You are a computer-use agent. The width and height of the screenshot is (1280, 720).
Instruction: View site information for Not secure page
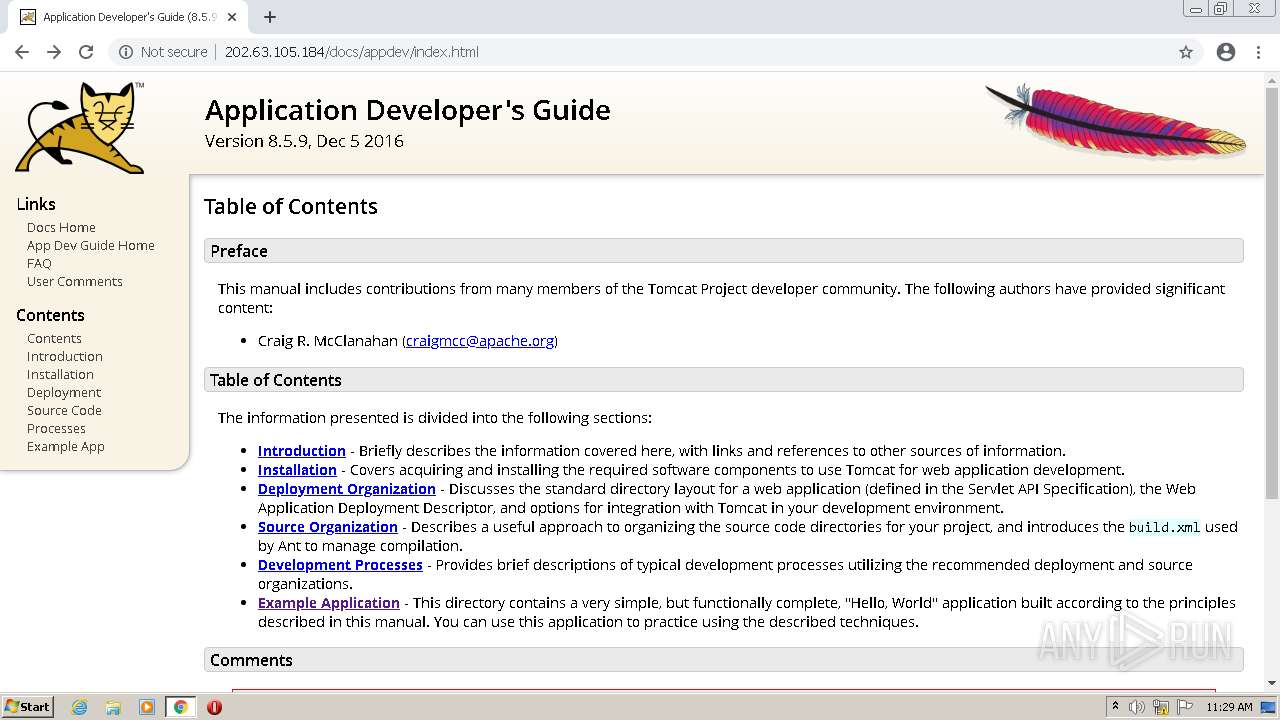(163, 52)
